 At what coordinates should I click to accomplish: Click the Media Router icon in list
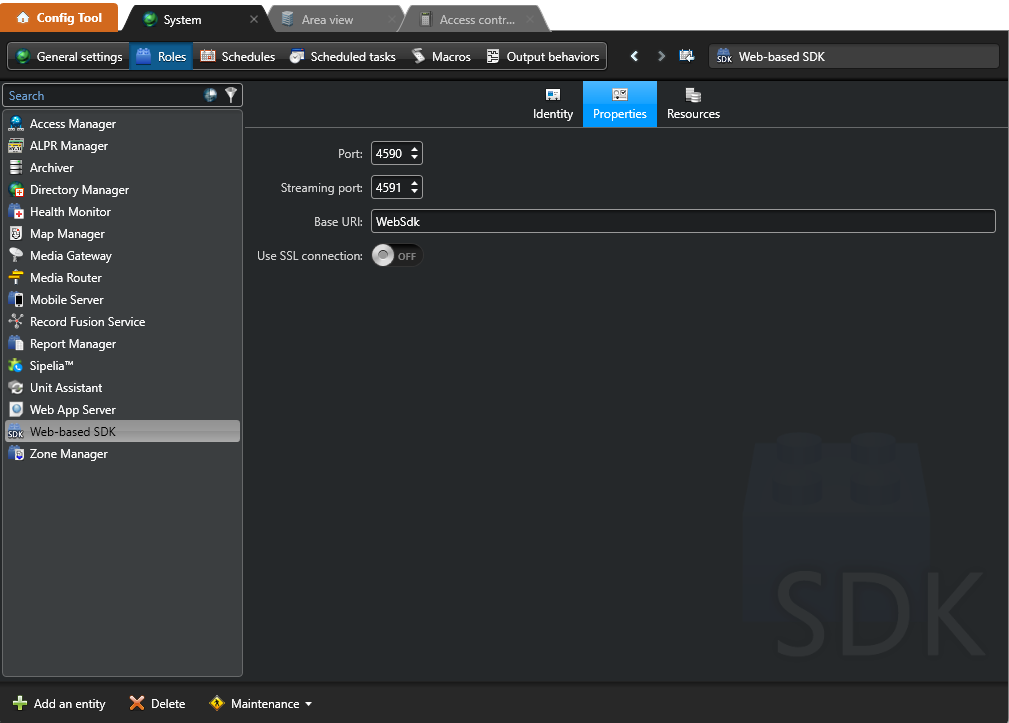click(15, 278)
